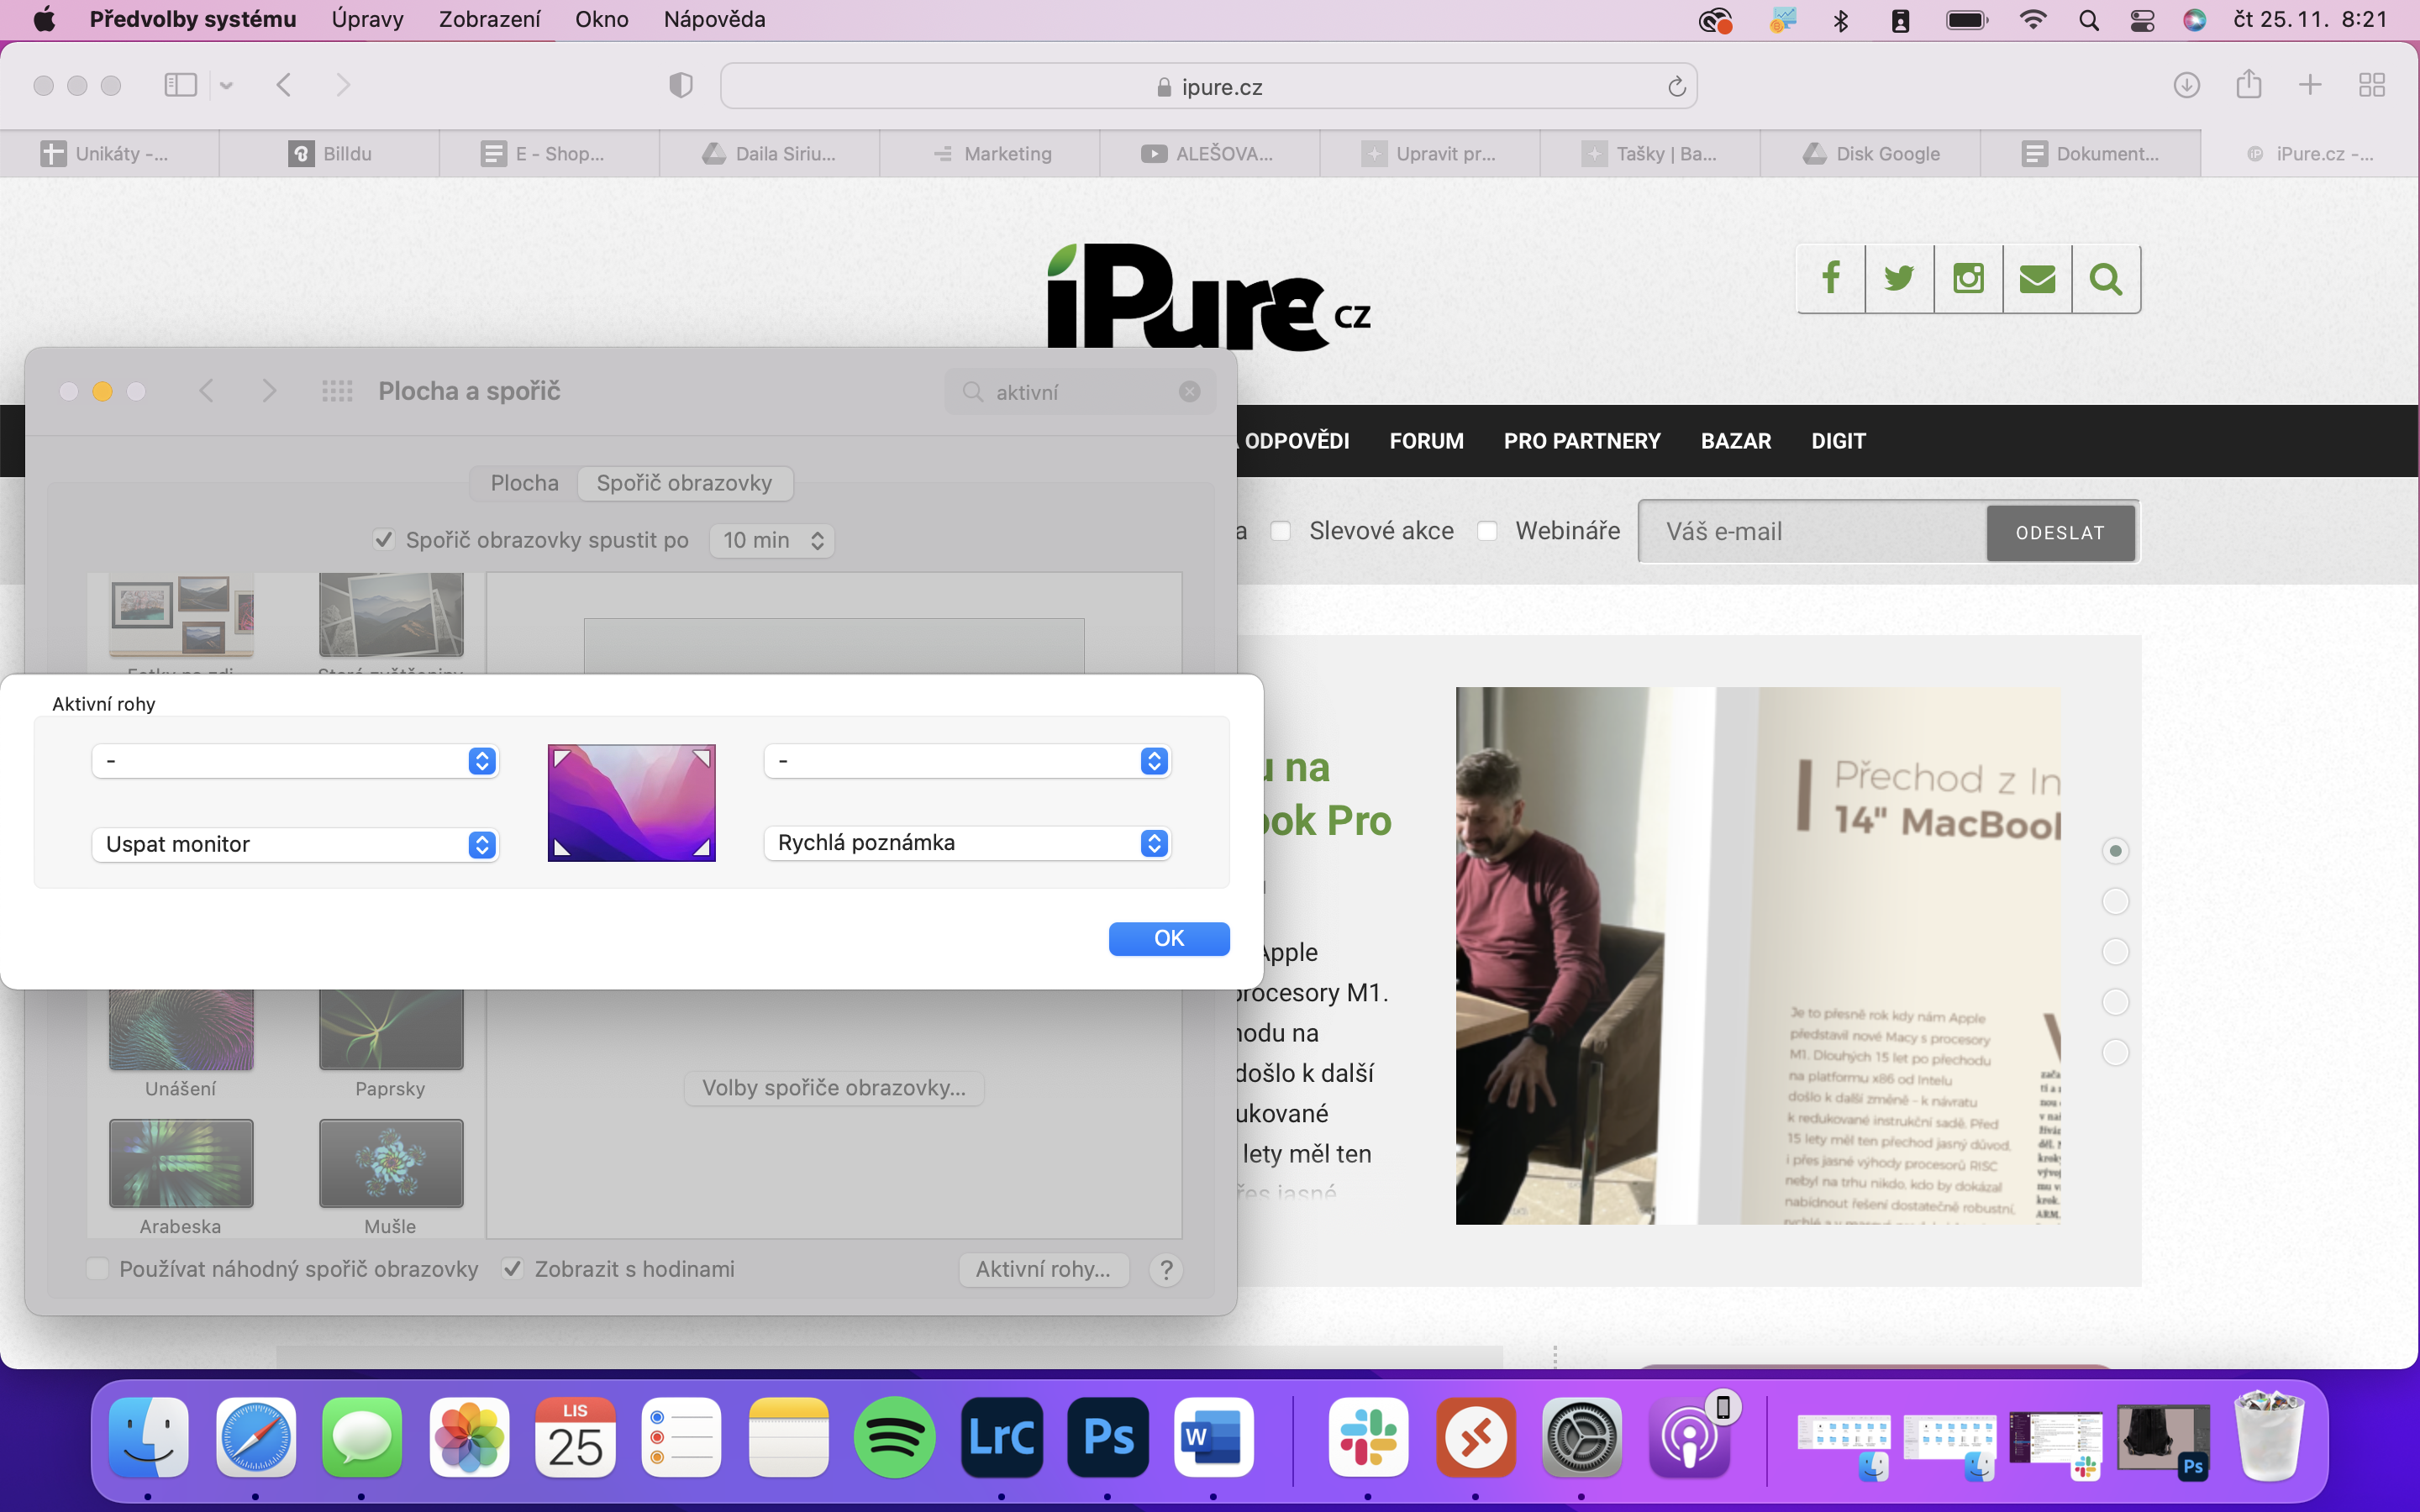The image size is (2420, 1512).
Task: Enable the Webináře checkbox
Action: 1487,531
